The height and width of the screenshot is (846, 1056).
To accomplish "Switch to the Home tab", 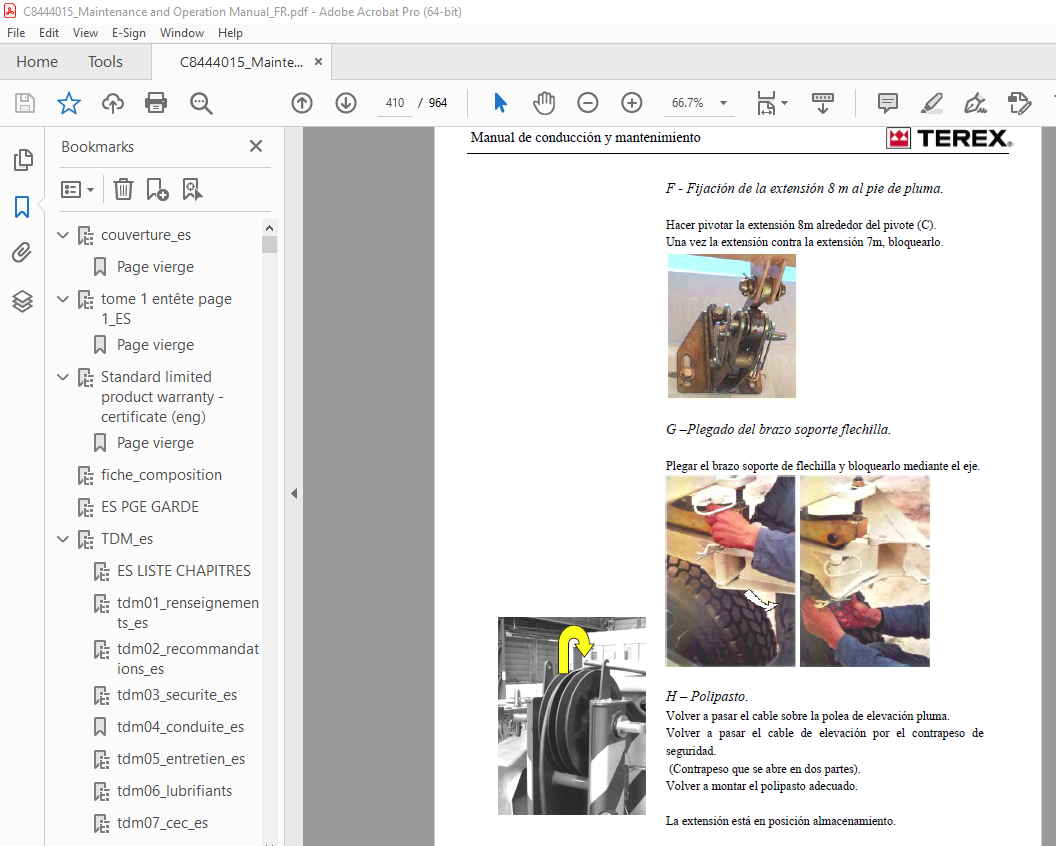I will point(37,62).
